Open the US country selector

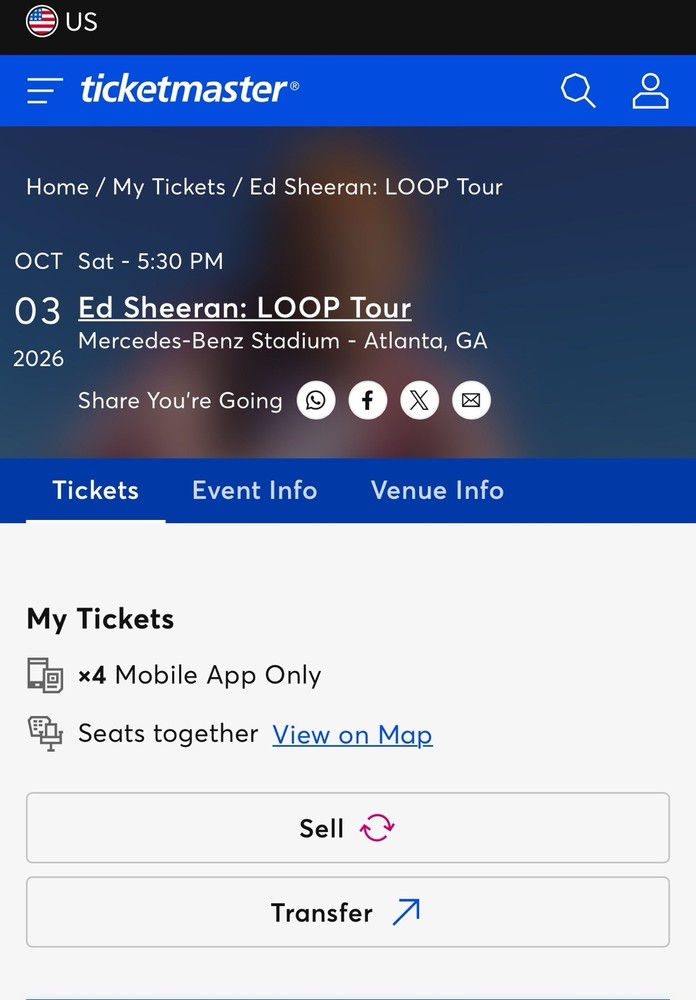(x=62, y=21)
